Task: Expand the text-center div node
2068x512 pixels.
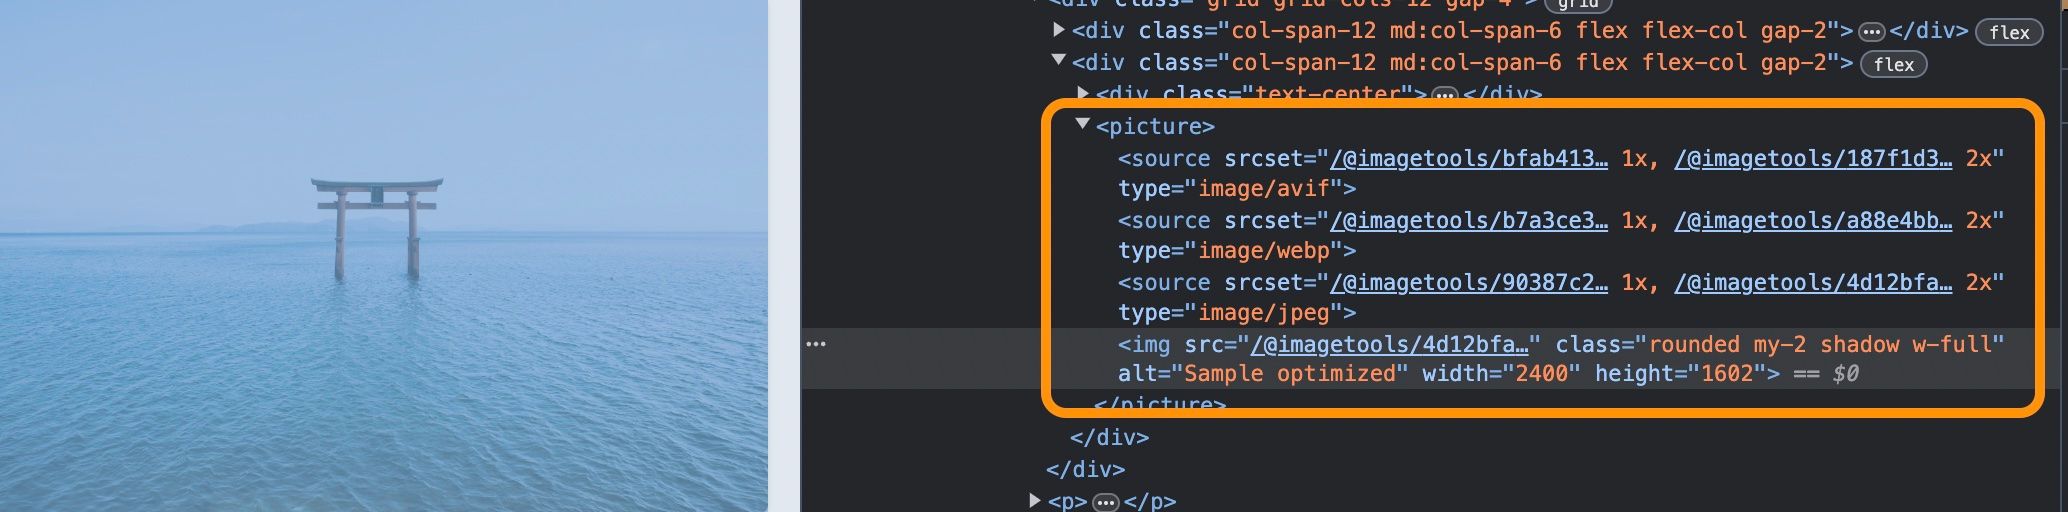Action: [1083, 93]
